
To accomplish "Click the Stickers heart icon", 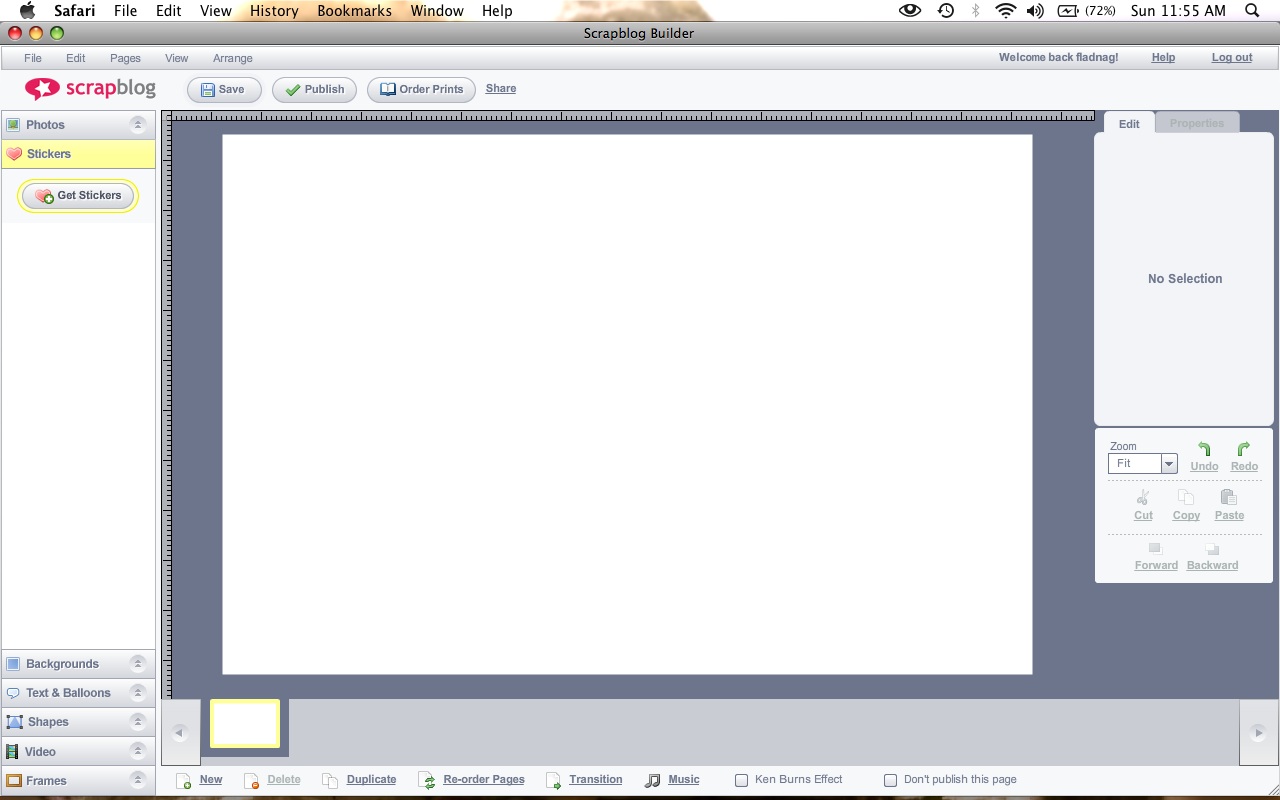I will click(x=14, y=154).
